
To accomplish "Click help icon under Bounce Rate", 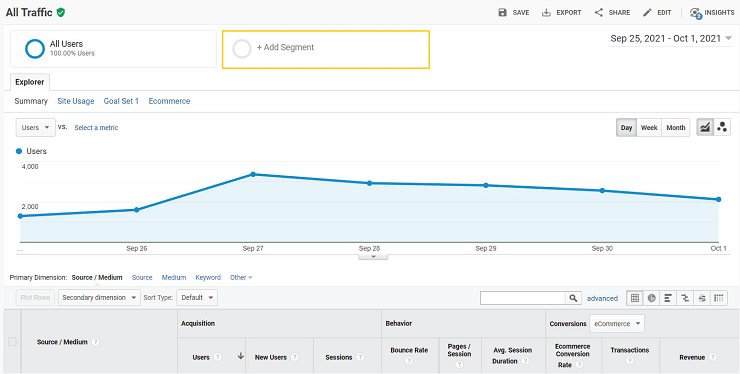I will (x=409, y=361).
